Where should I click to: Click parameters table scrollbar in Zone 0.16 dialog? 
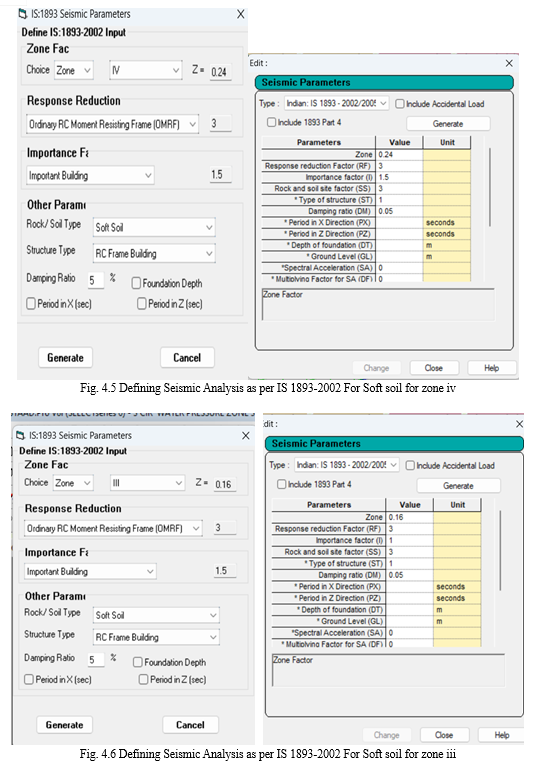pos(500,550)
